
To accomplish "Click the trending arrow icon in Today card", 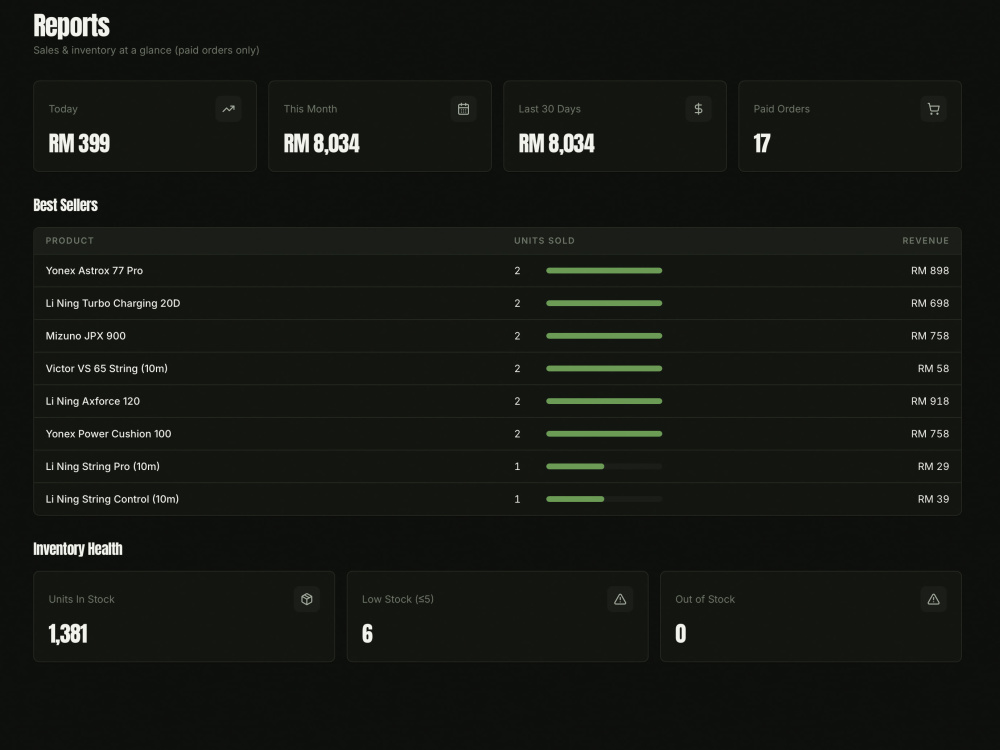I will [x=228, y=109].
